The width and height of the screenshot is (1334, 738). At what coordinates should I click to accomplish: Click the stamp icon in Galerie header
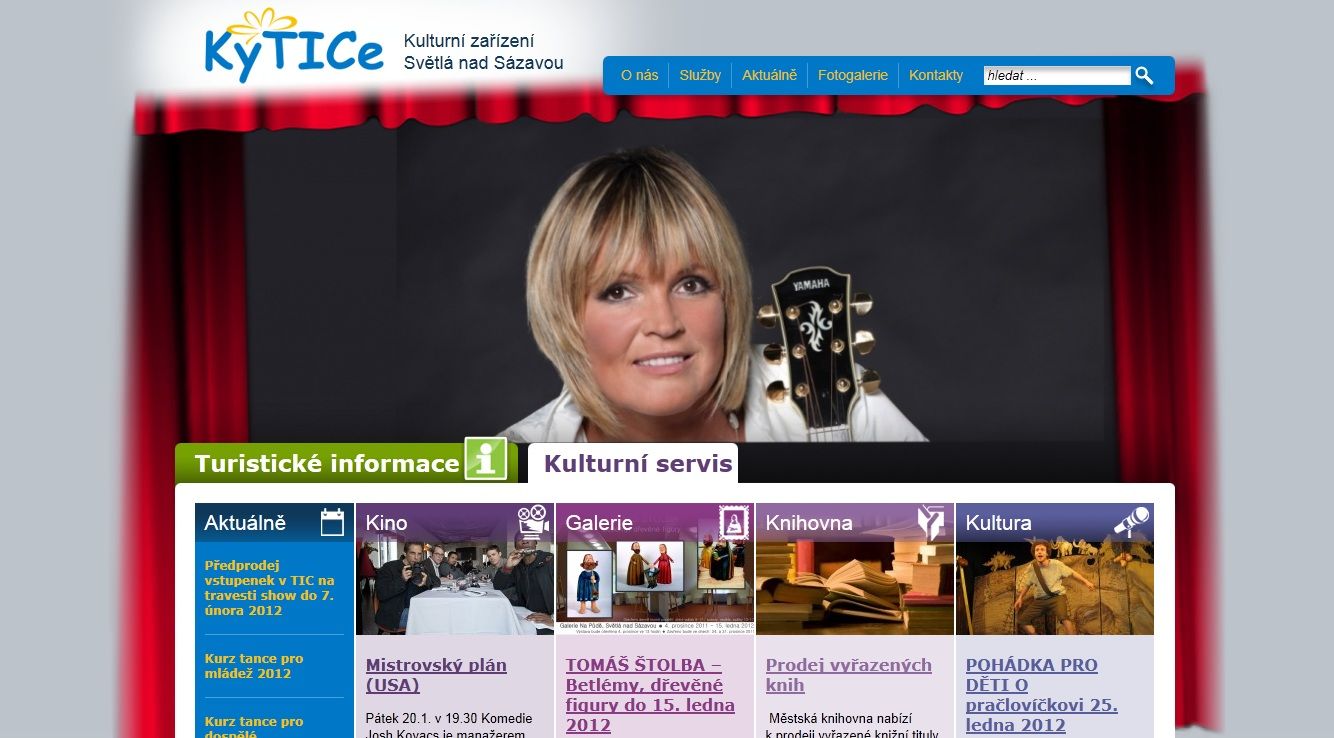[x=734, y=522]
